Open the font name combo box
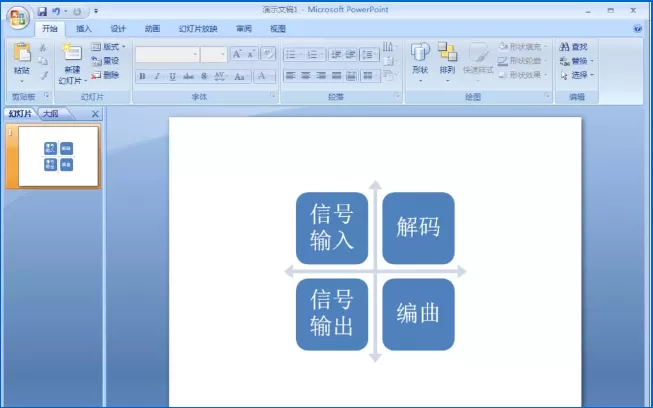This screenshot has height=408, width=653. (167, 55)
